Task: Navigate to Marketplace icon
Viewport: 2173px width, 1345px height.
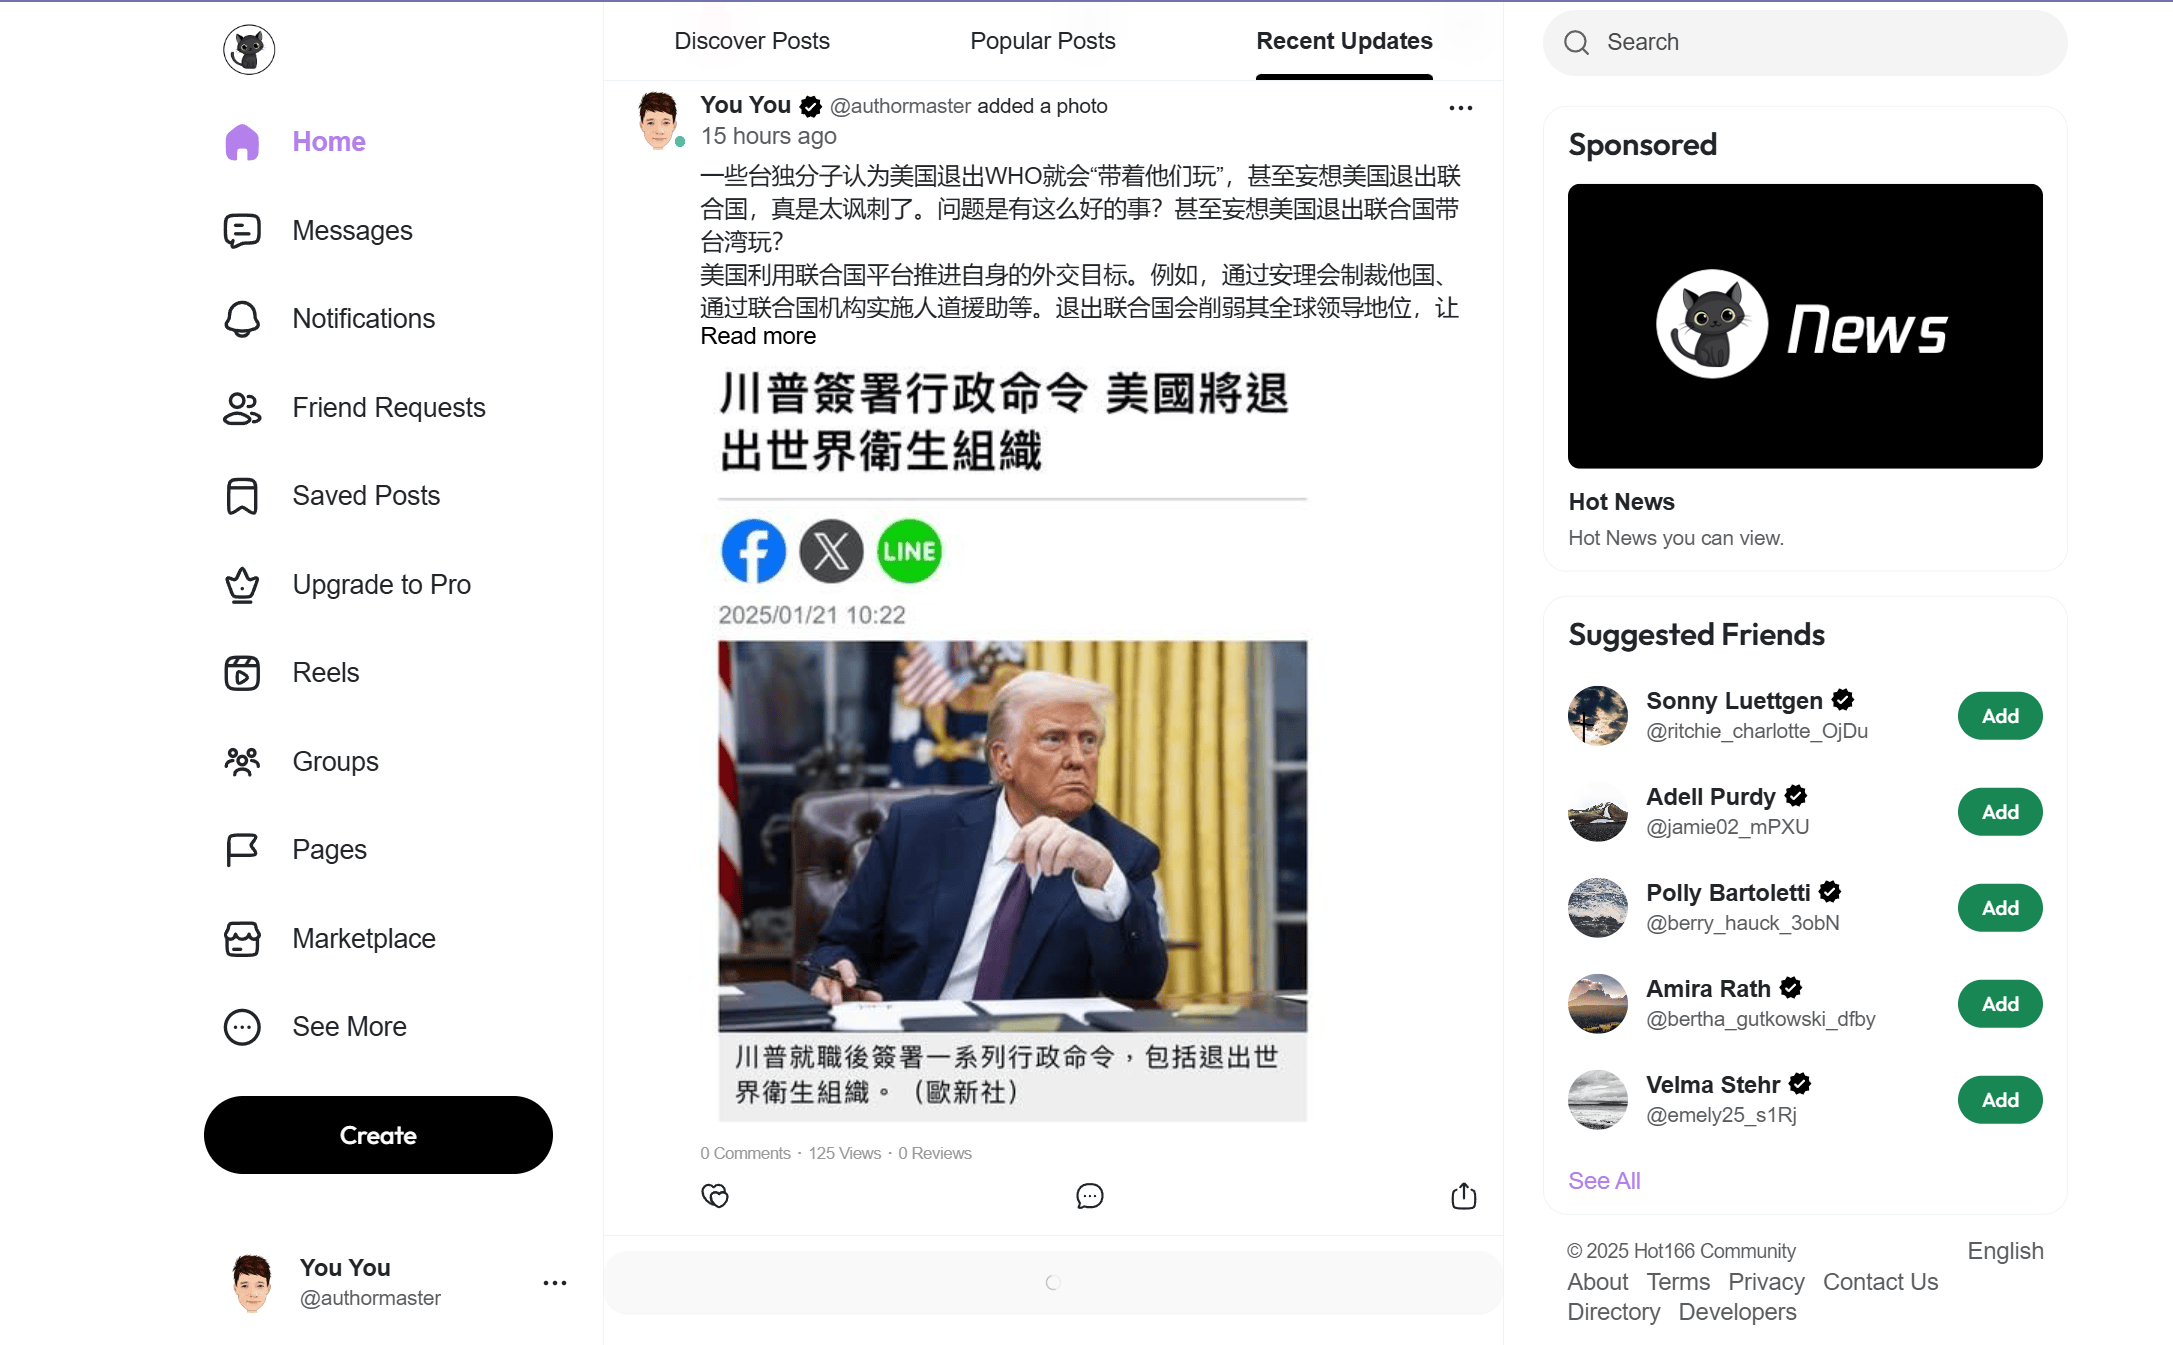Action: [x=244, y=939]
